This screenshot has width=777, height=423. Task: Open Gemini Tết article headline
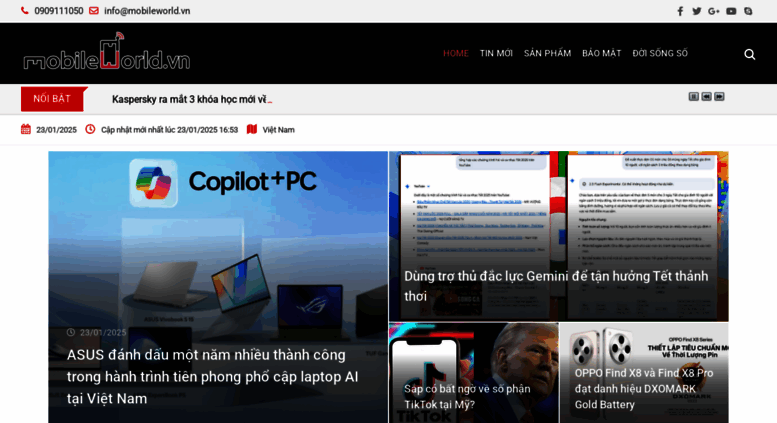(556, 286)
